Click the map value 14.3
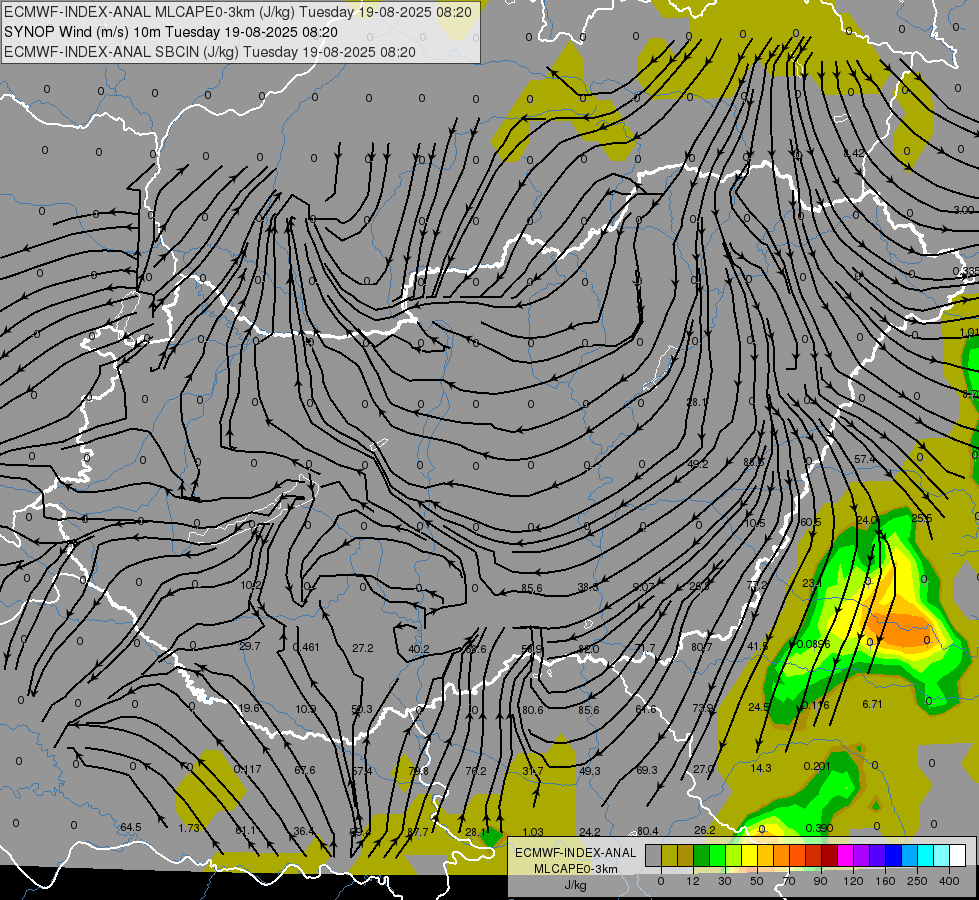This screenshot has height=900, width=979. click(760, 768)
